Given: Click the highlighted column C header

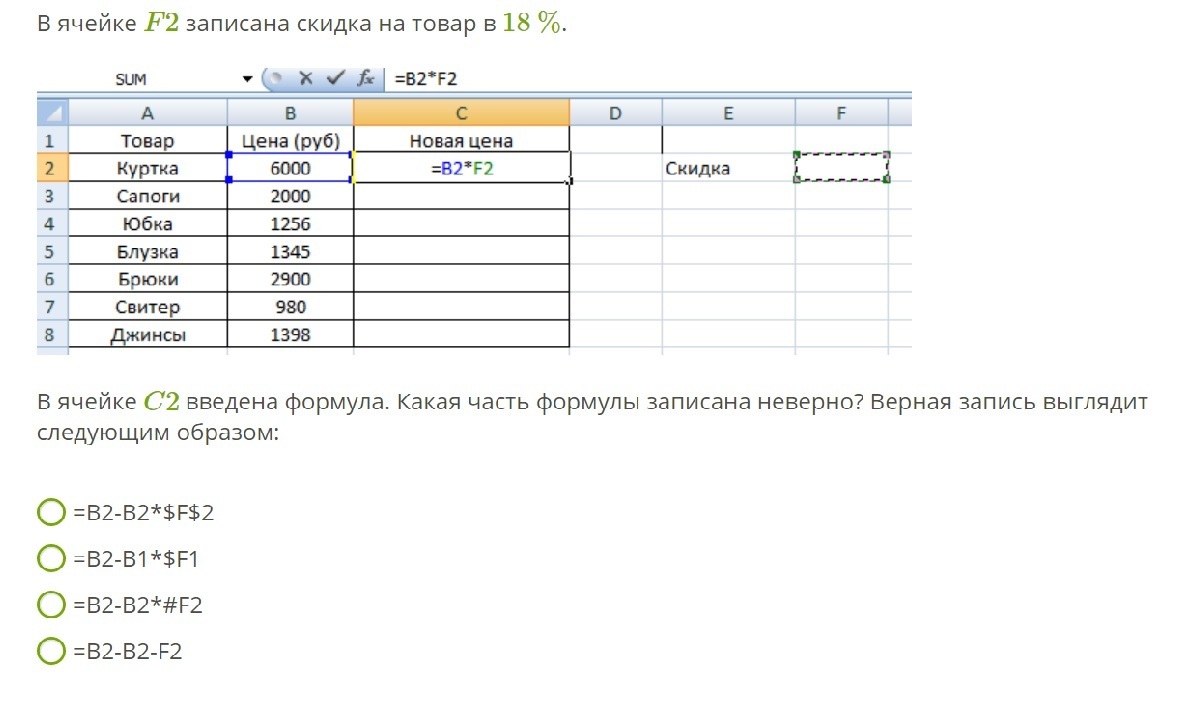Looking at the screenshot, I should (x=461, y=113).
